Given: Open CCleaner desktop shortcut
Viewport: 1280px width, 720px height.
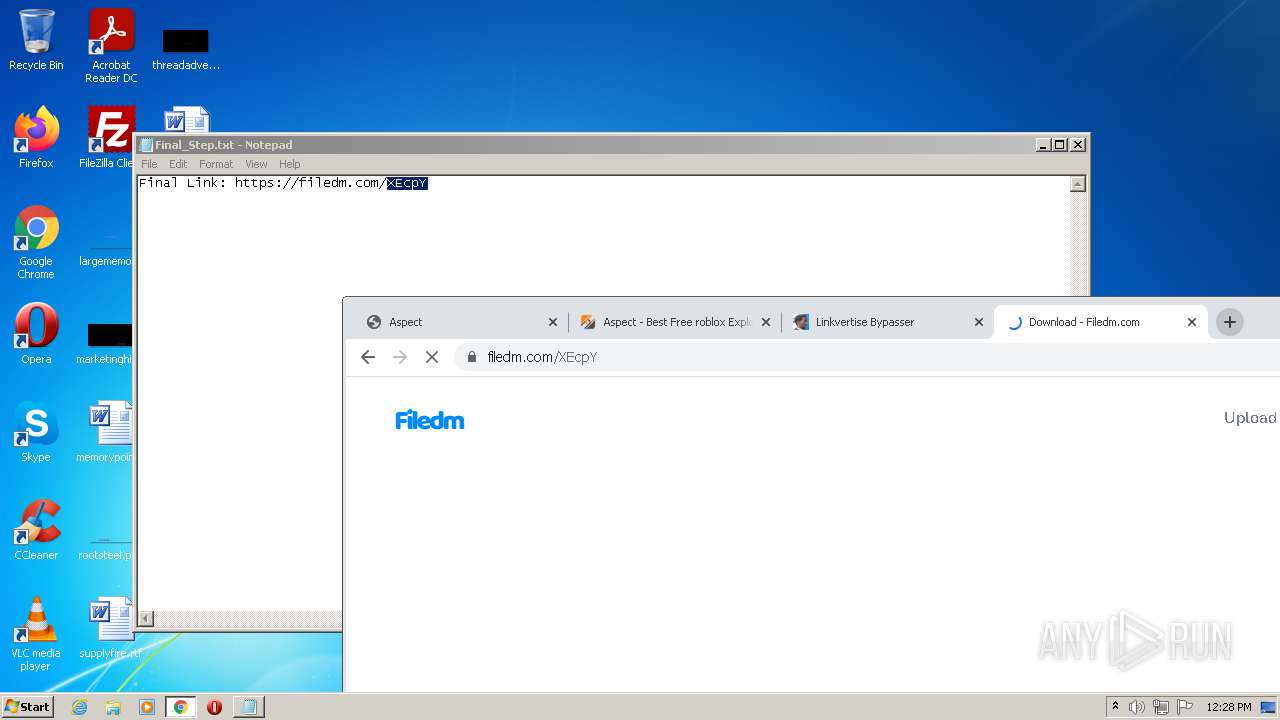Looking at the screenshot, I should [36, 530].
